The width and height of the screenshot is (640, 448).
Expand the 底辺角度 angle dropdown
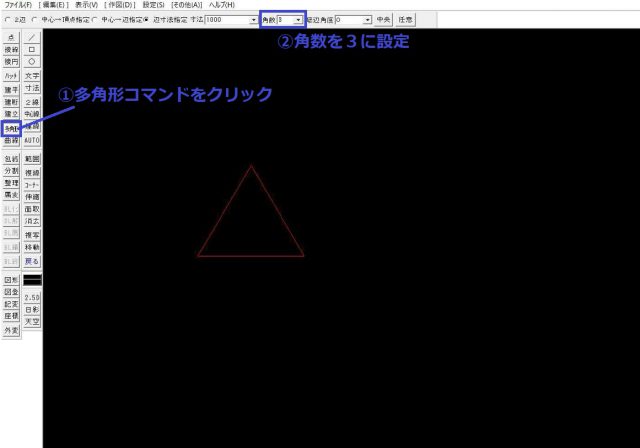click(x=368, y=19)
